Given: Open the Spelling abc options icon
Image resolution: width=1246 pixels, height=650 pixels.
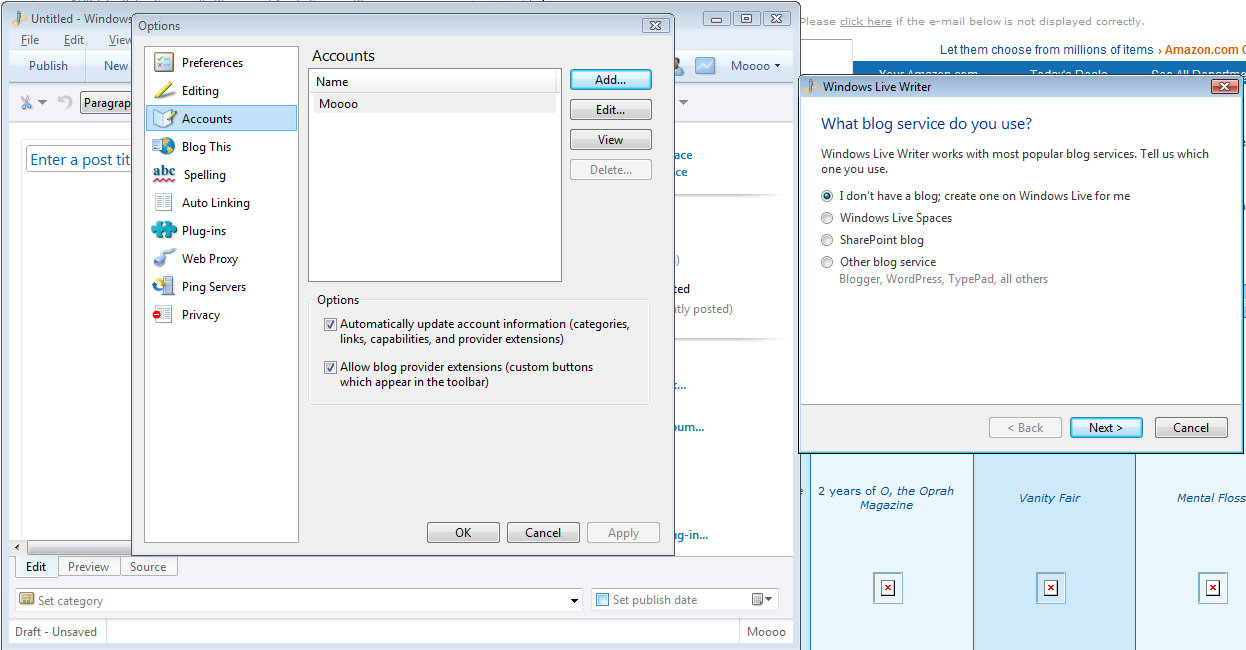Looking at the screenshot, I should point(164,174).
